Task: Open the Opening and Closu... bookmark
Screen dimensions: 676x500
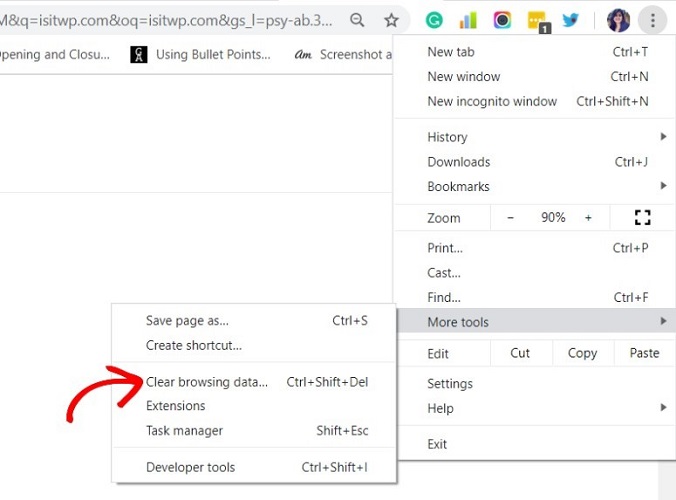Action: [55, 55]
